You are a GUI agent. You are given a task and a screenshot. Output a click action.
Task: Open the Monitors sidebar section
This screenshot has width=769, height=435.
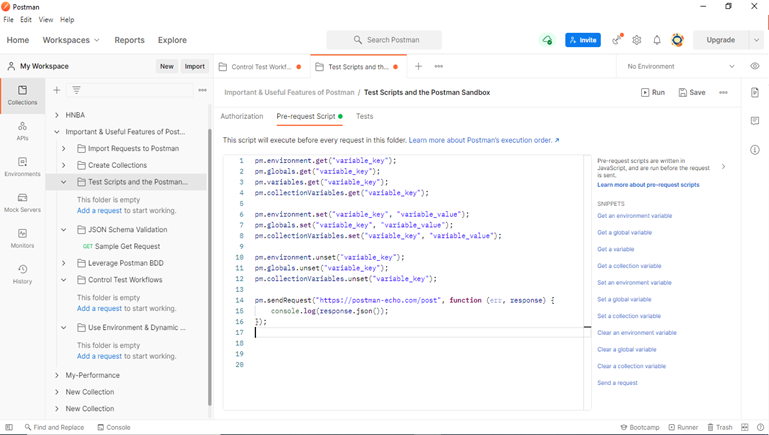22,238
